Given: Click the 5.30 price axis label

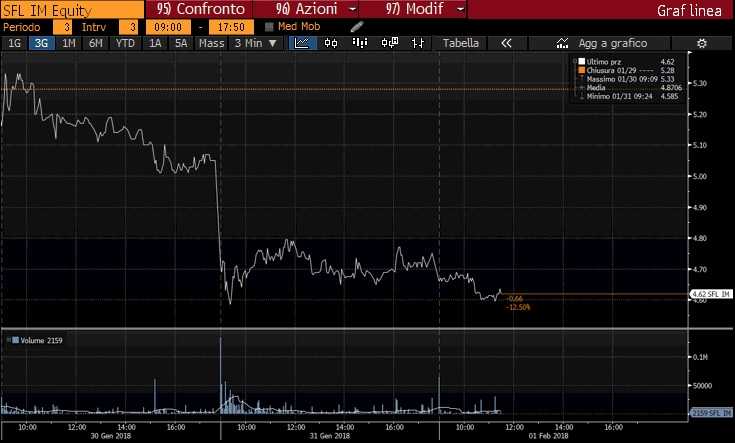Looking at the screenshot, I should pos(699,83).
